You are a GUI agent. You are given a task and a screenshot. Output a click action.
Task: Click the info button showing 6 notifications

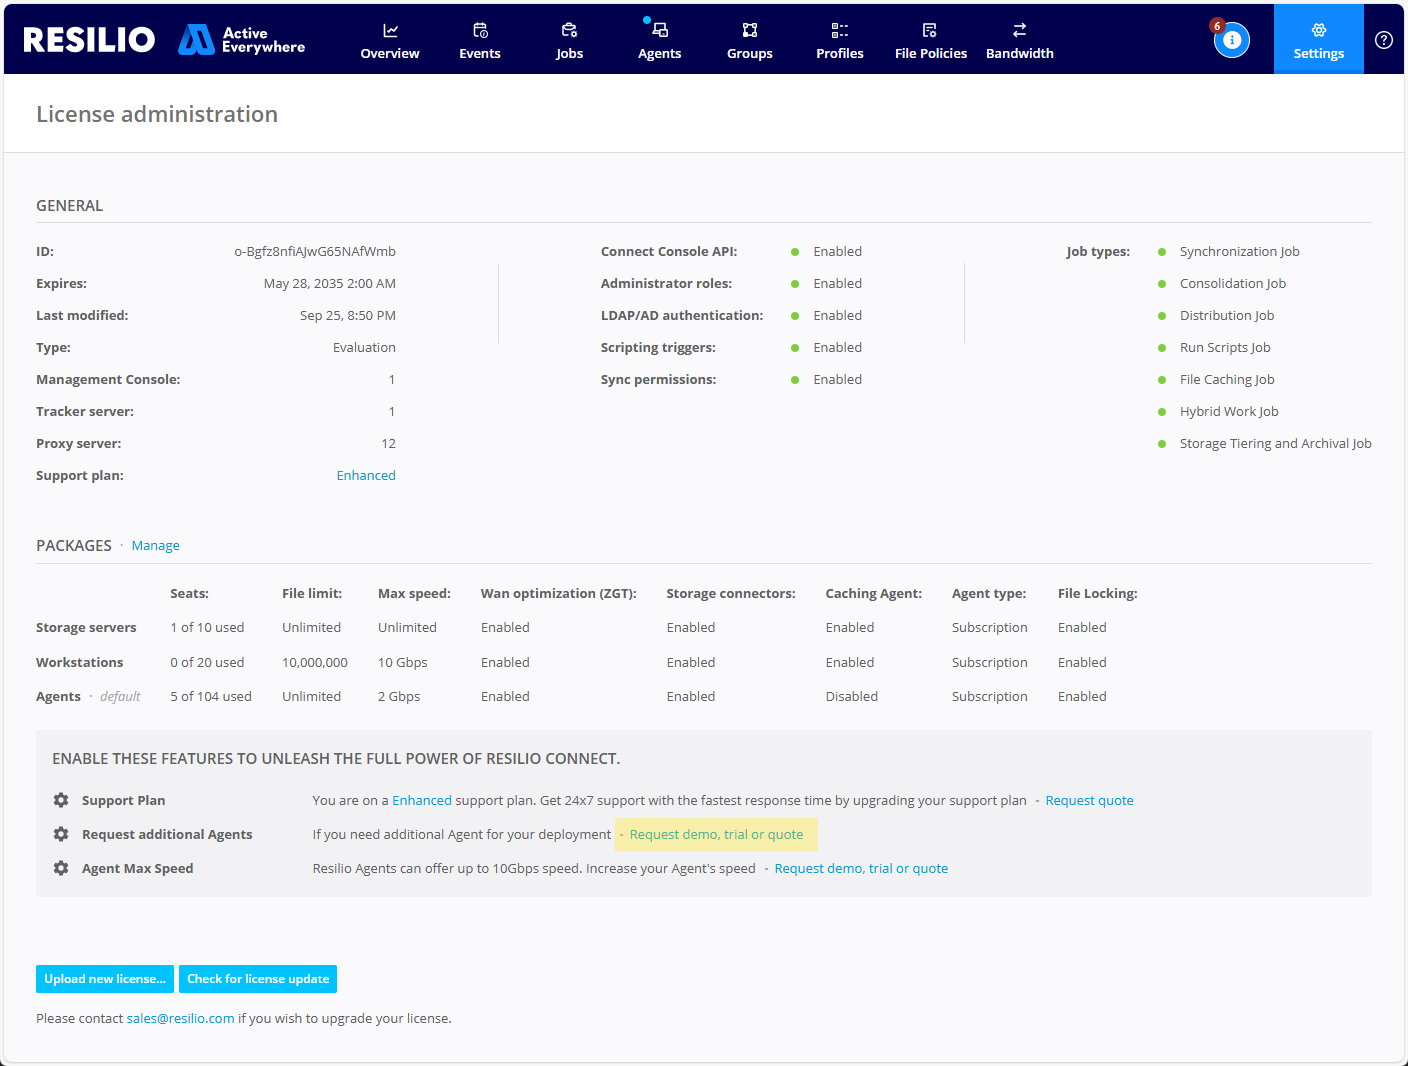(x=1231, y=40)
